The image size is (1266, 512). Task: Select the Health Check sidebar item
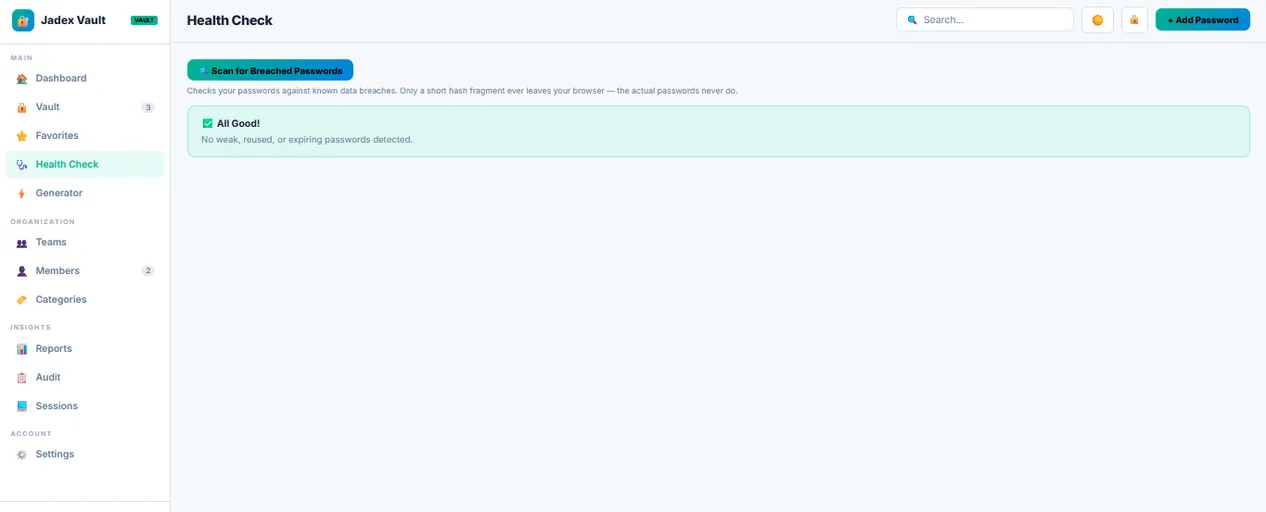[85, 164]
